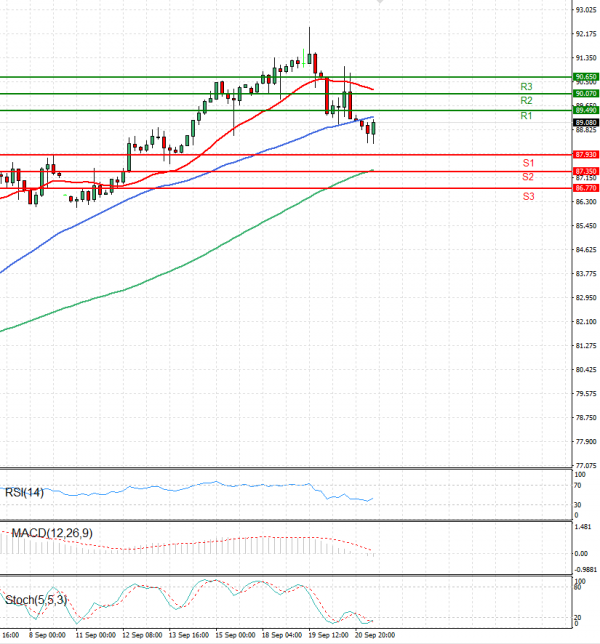Click the Stoch(5,5,3) indicator label
Screen dimensions: 600x644
click(x=36, y=600)
